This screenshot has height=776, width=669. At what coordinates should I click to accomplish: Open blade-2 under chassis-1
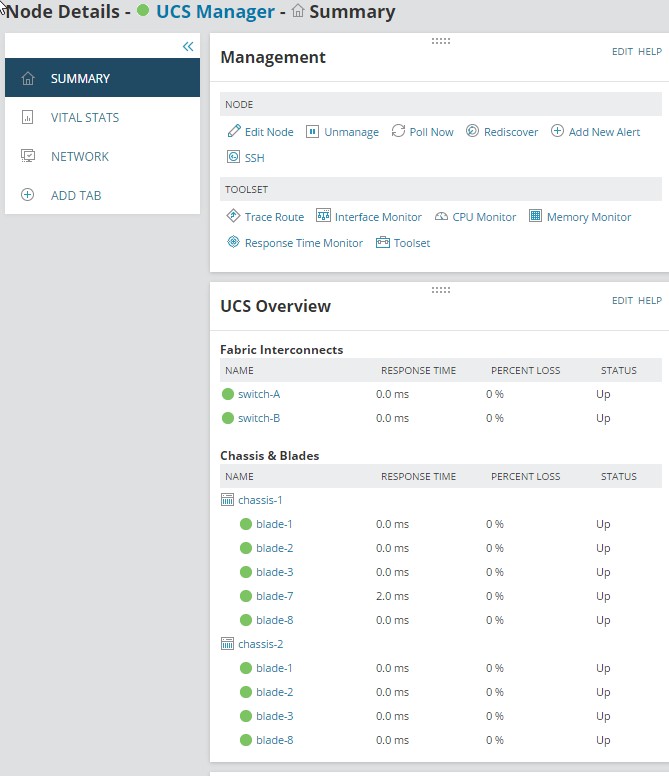pos(275,548)
